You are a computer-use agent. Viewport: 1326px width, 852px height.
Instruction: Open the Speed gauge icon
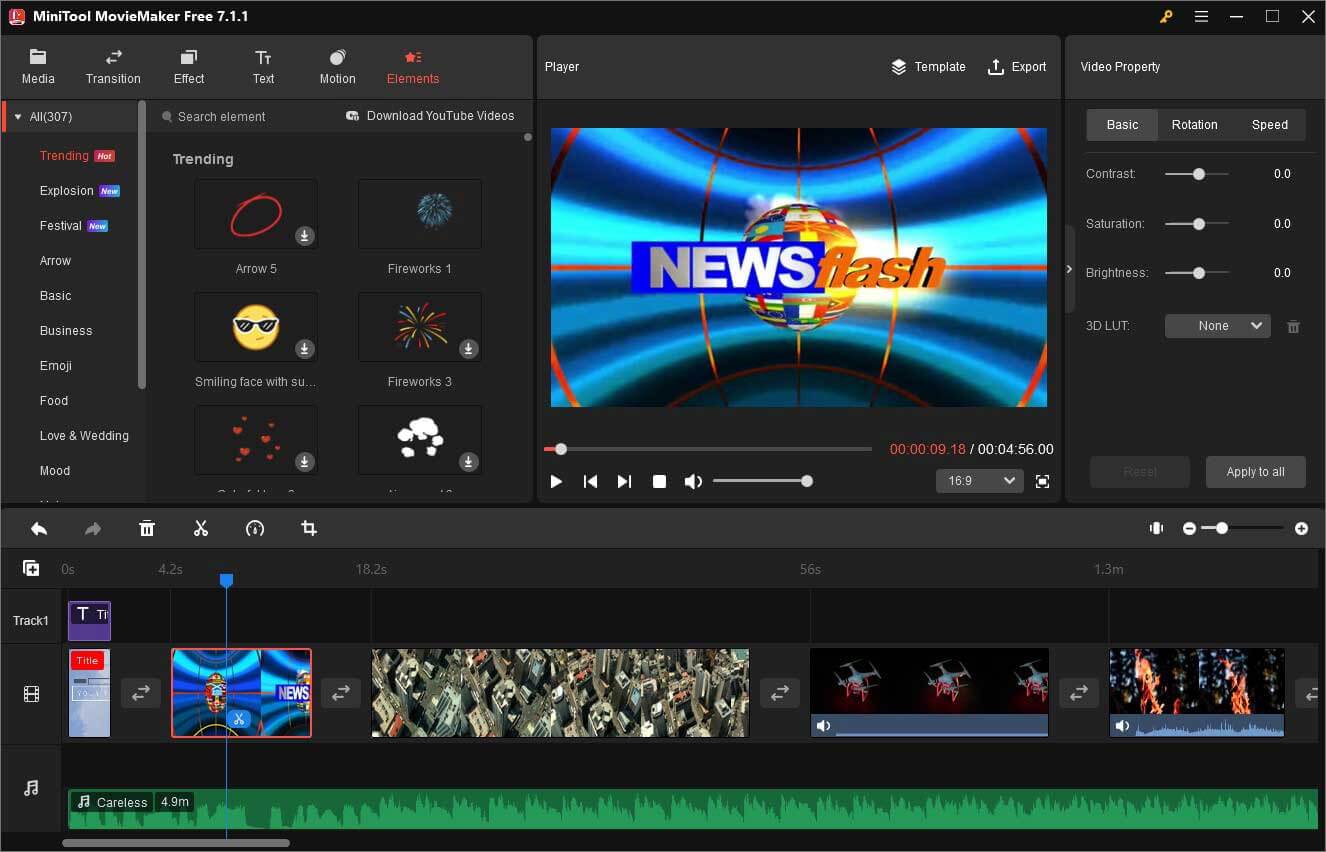pyautogui.click(x=255, y=528)
